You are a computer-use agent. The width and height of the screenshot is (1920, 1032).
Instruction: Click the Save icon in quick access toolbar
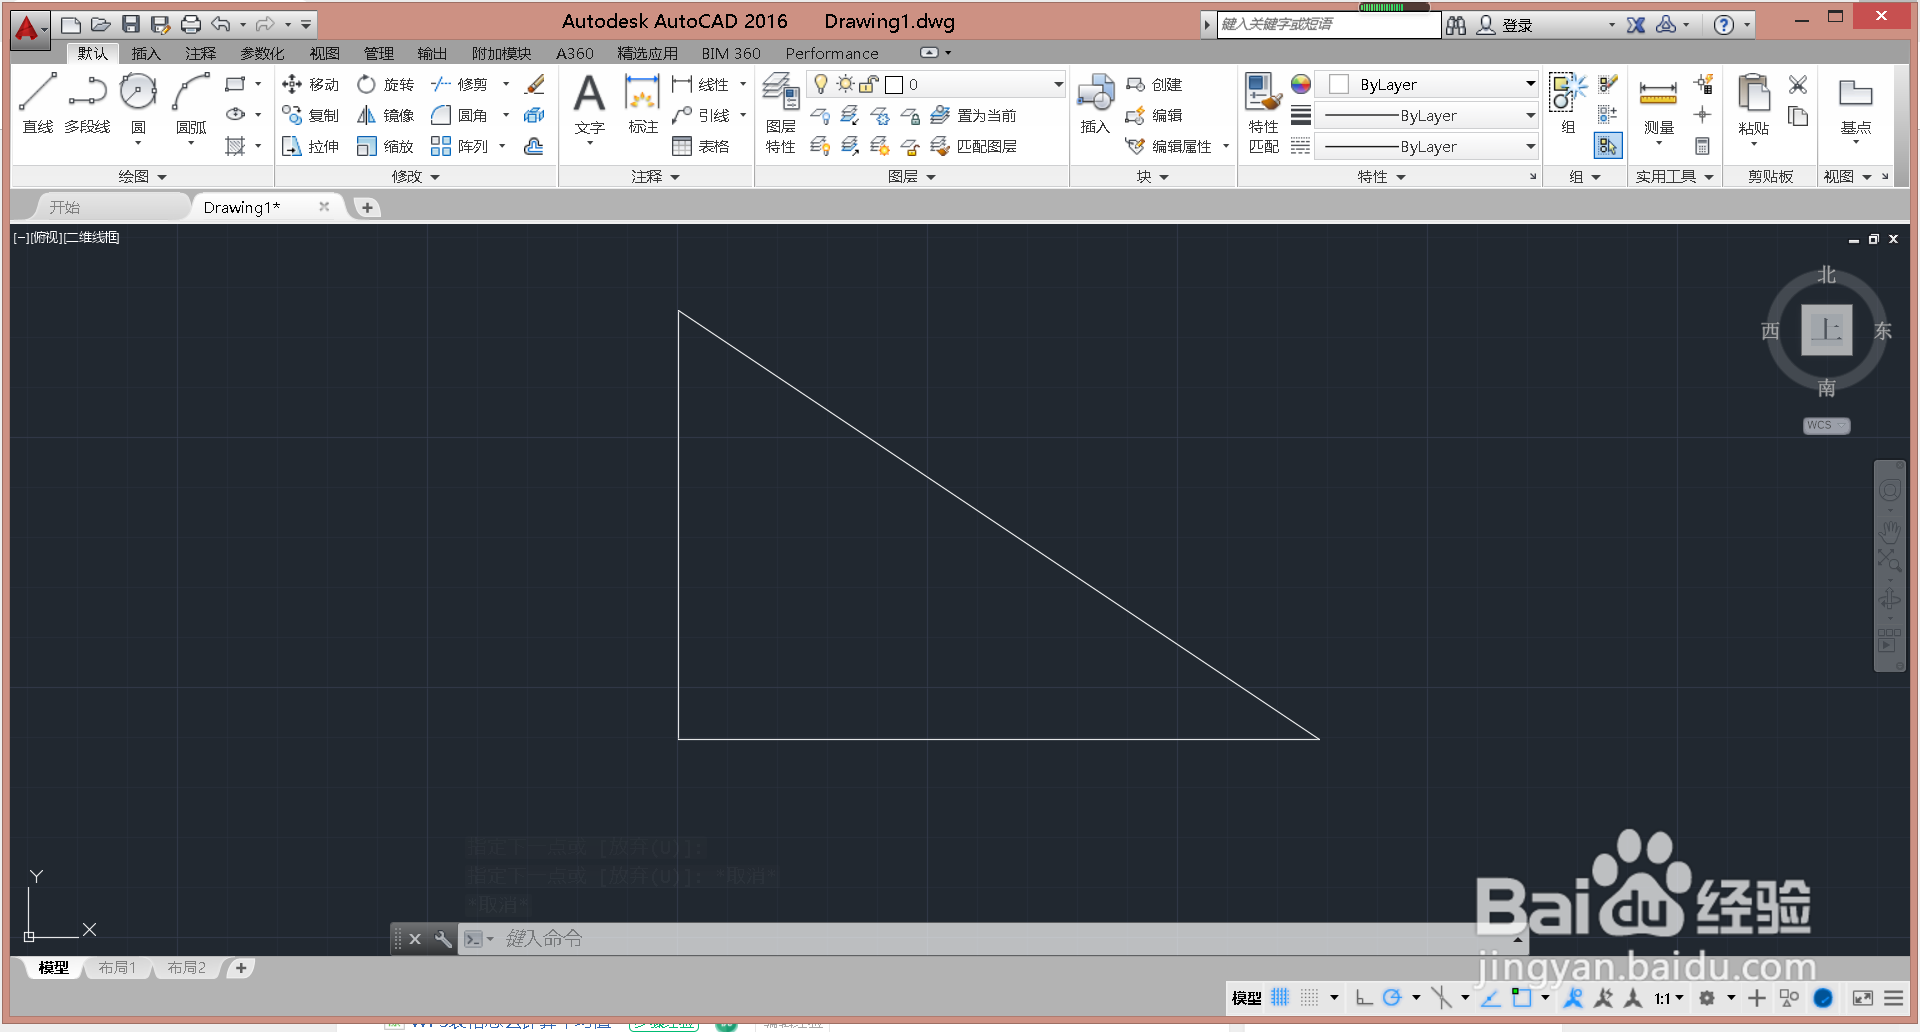pos(131,24)
